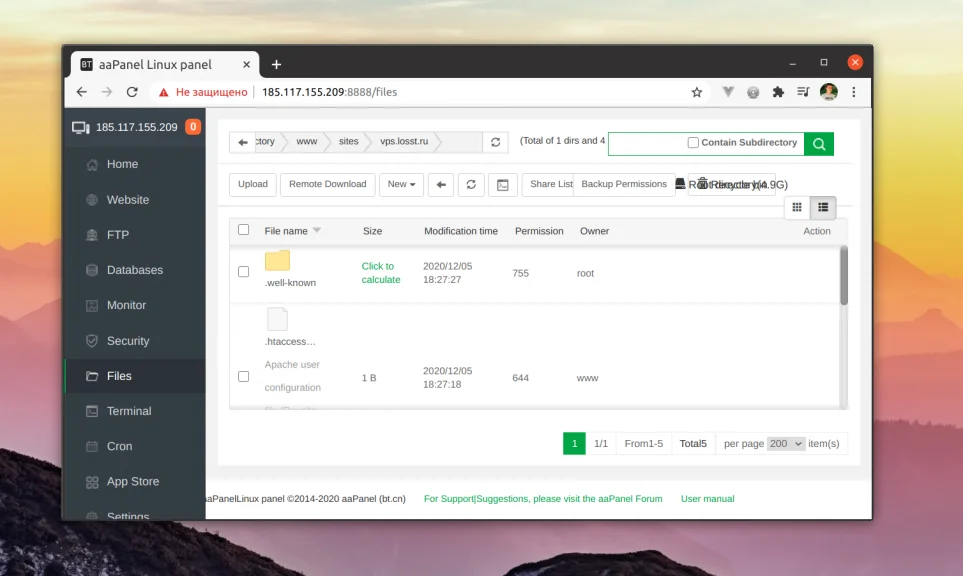Screen dimensions: 963x576
Task: Select the list view icon
Action: pyautogui.click(x=825, y=207)
